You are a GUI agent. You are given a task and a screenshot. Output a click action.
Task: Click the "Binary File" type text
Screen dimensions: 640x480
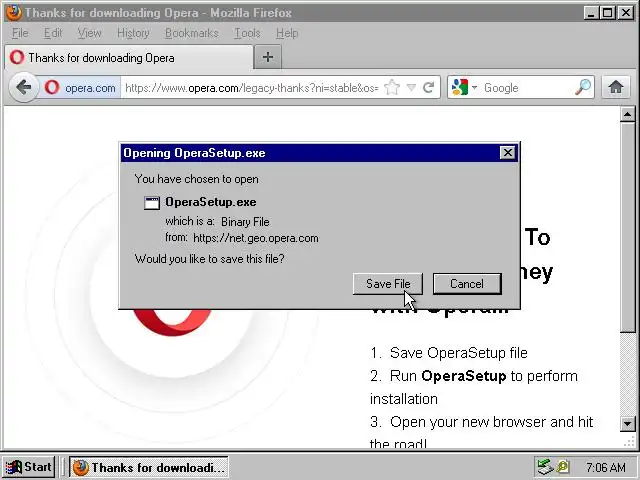point(245,222)
